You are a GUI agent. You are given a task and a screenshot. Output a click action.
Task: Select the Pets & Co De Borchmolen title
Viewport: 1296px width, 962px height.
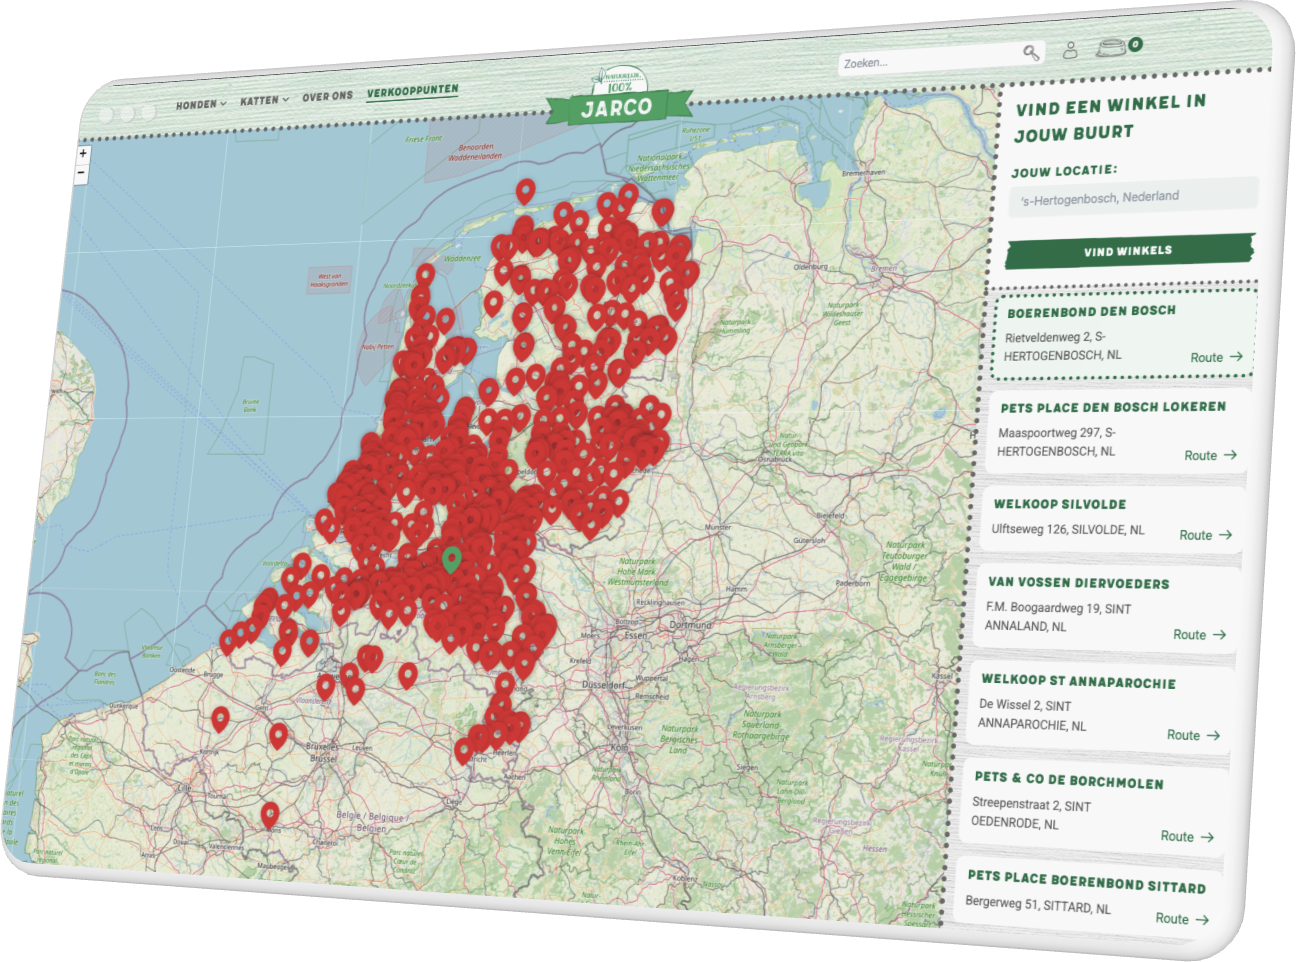[1069, 779]
